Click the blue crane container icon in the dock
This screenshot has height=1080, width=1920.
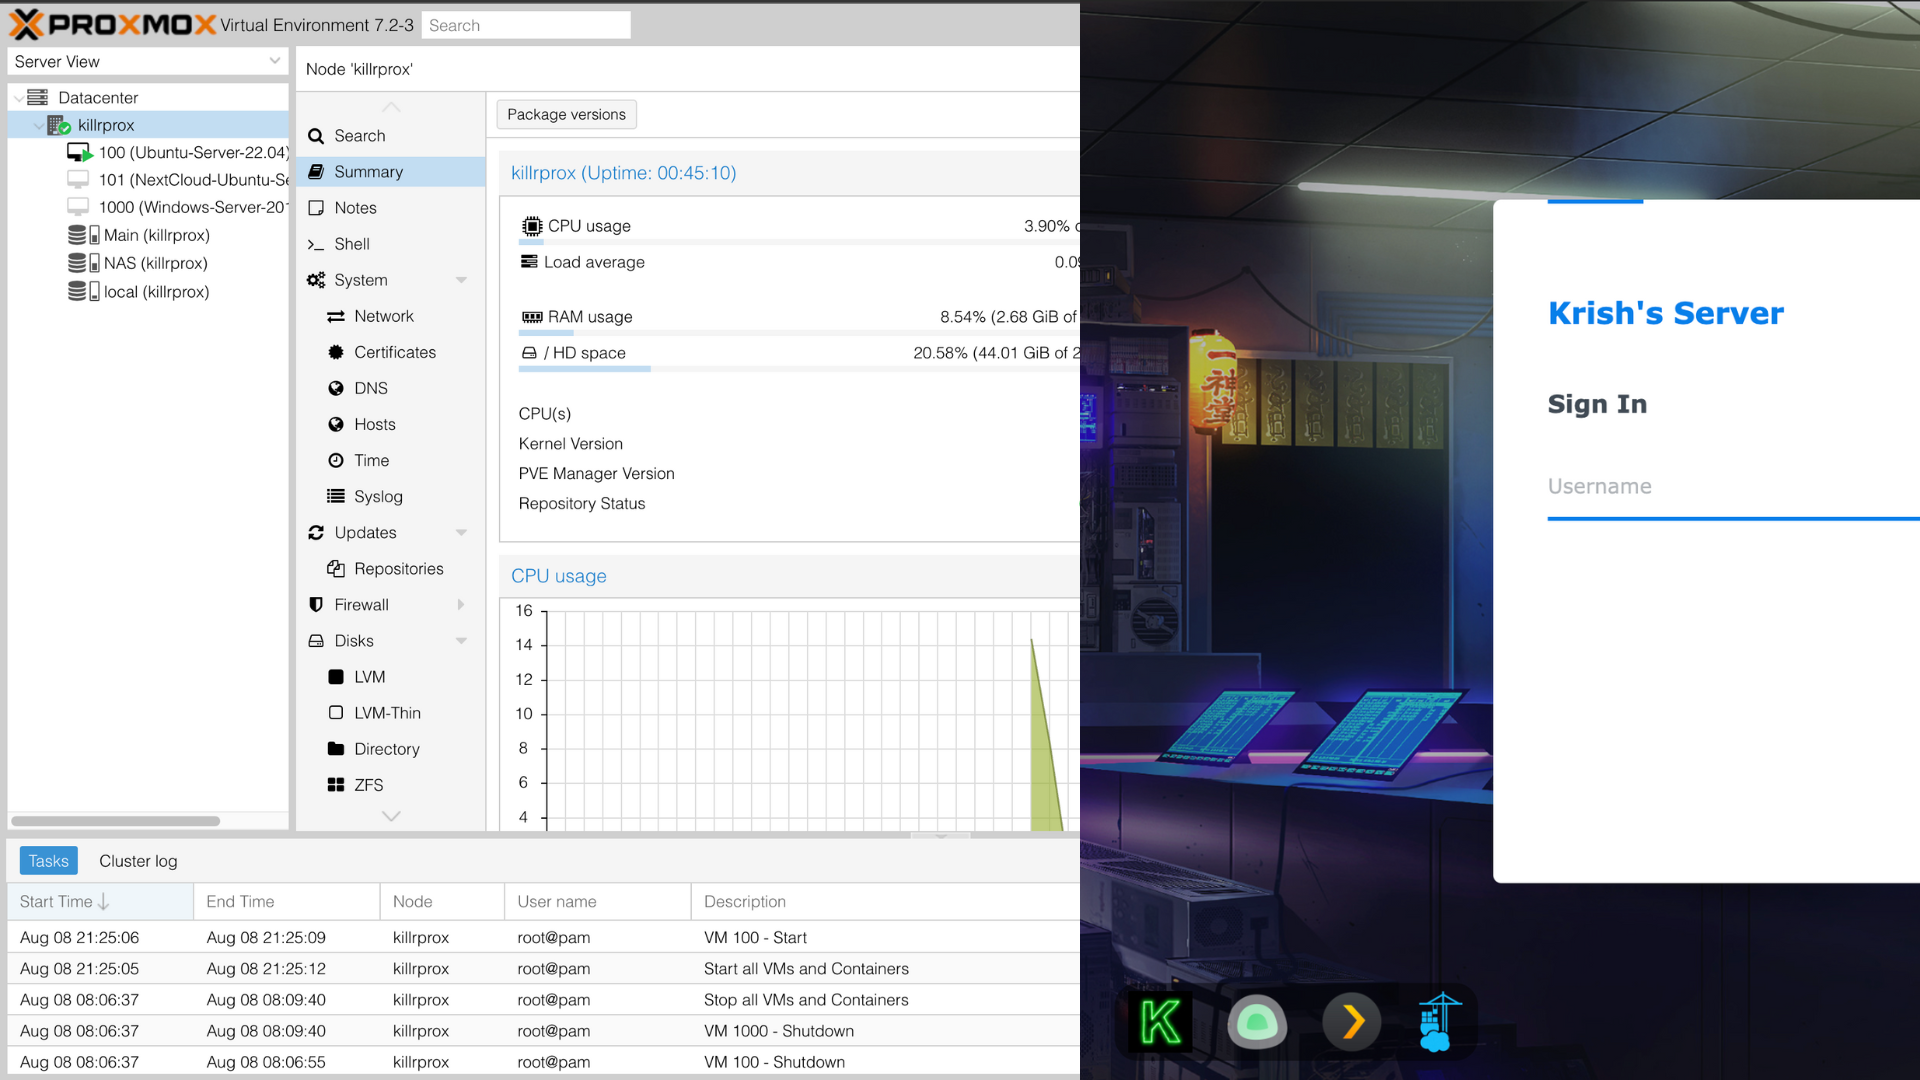click(x=1440, y=1022)
